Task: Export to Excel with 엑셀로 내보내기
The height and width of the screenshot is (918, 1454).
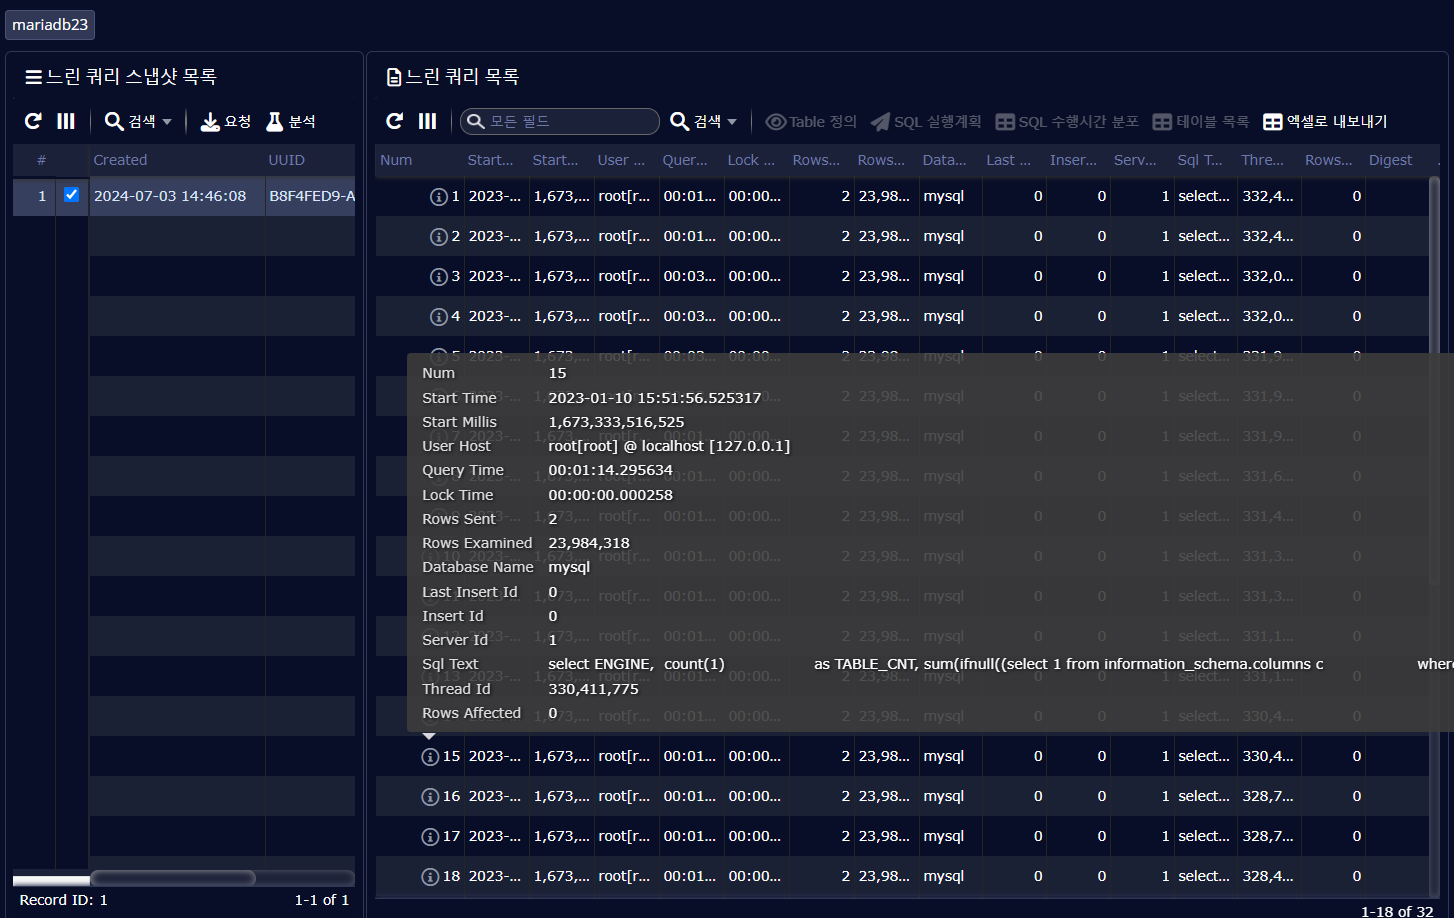Action: coord(1325,121)
